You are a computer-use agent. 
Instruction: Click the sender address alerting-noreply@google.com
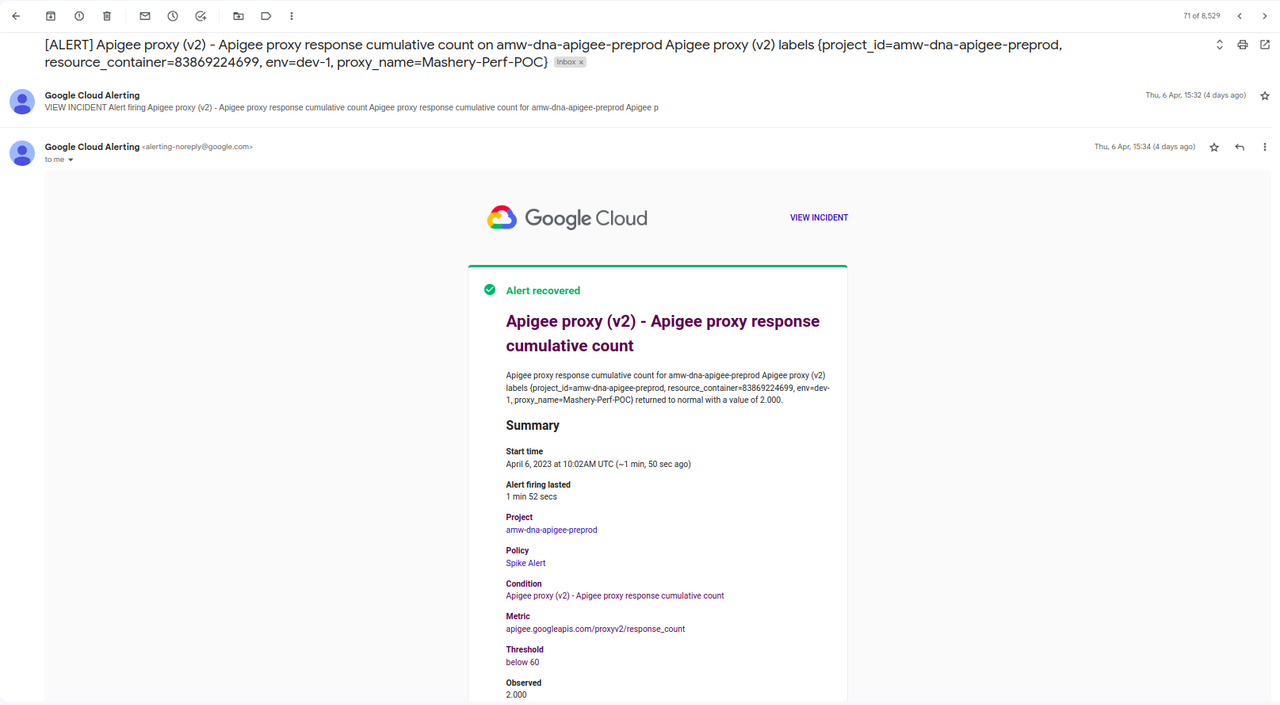pos(197,147)
